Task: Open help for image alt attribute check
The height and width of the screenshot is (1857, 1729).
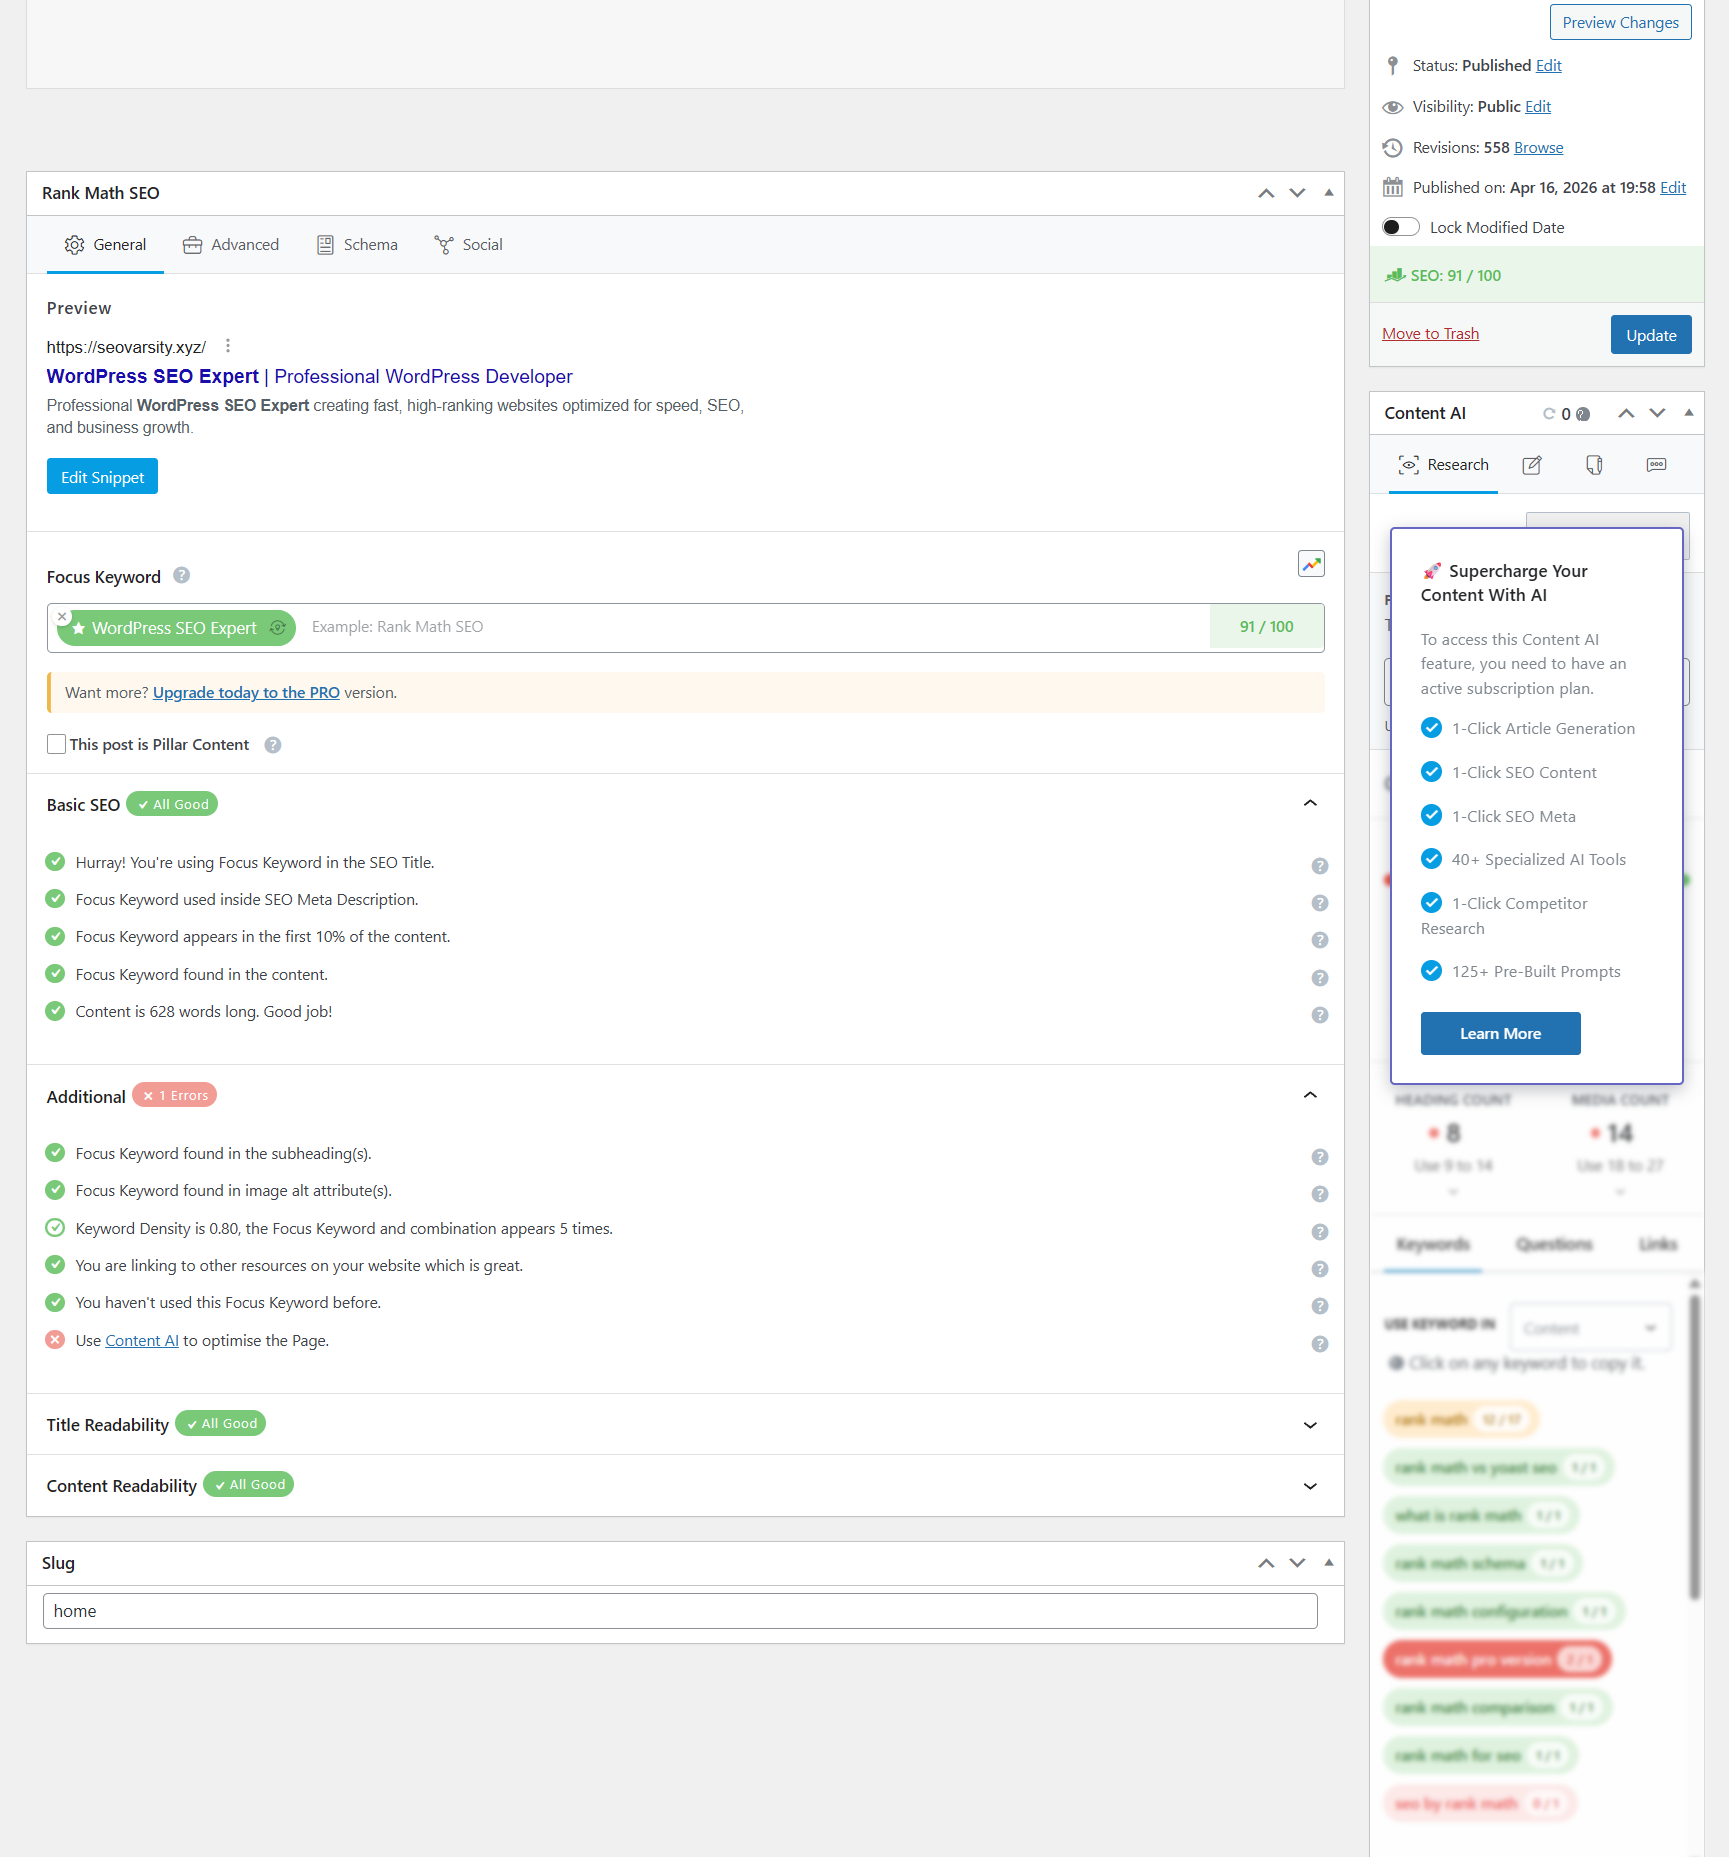Action: pos(1320,1194)
